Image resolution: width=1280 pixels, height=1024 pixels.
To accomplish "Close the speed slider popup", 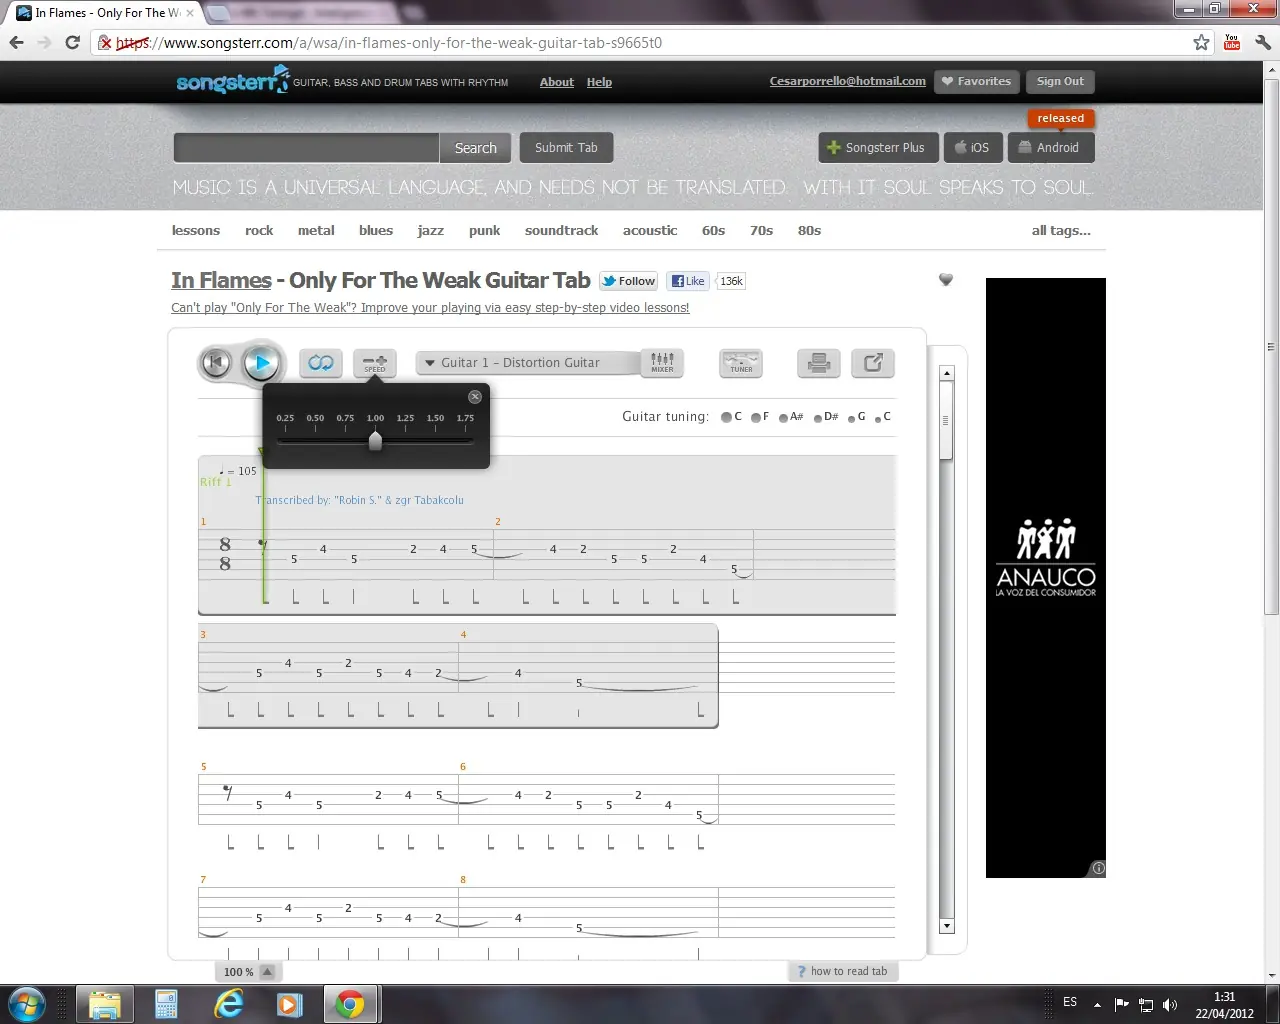I will 475,397.
